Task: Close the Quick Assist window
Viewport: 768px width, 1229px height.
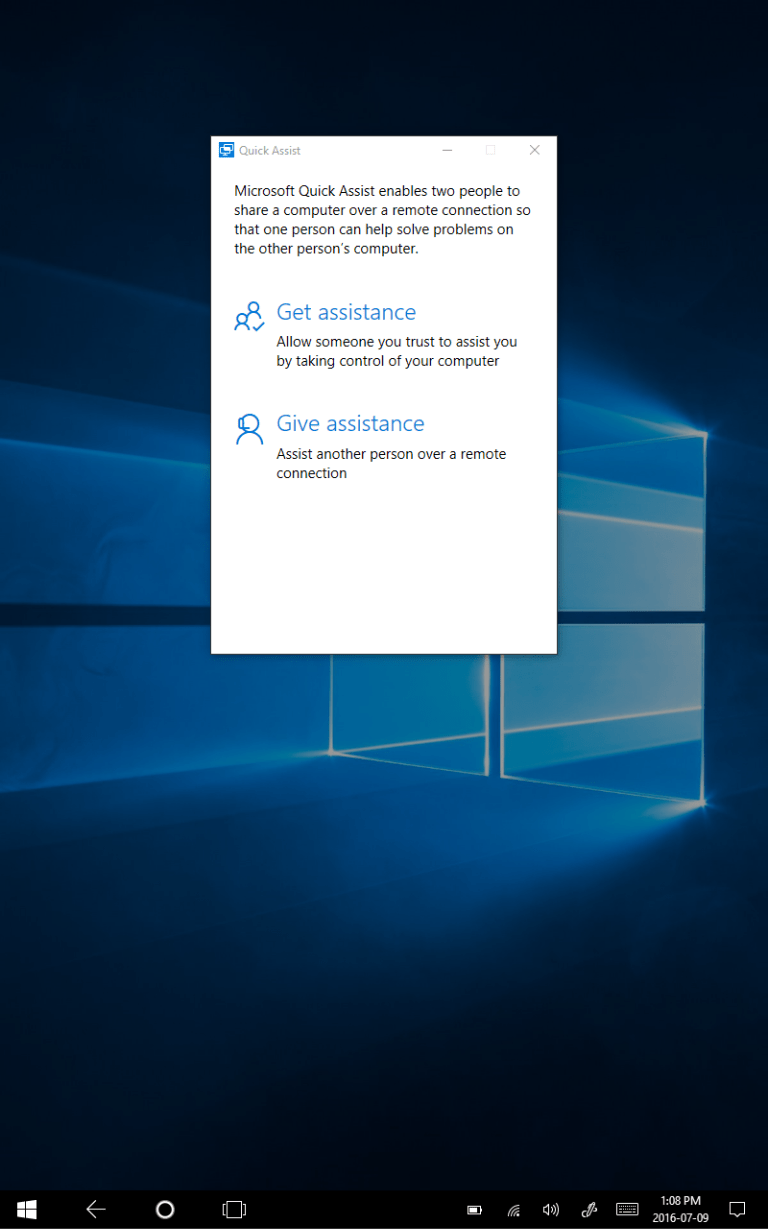Action: pos(534,150)
